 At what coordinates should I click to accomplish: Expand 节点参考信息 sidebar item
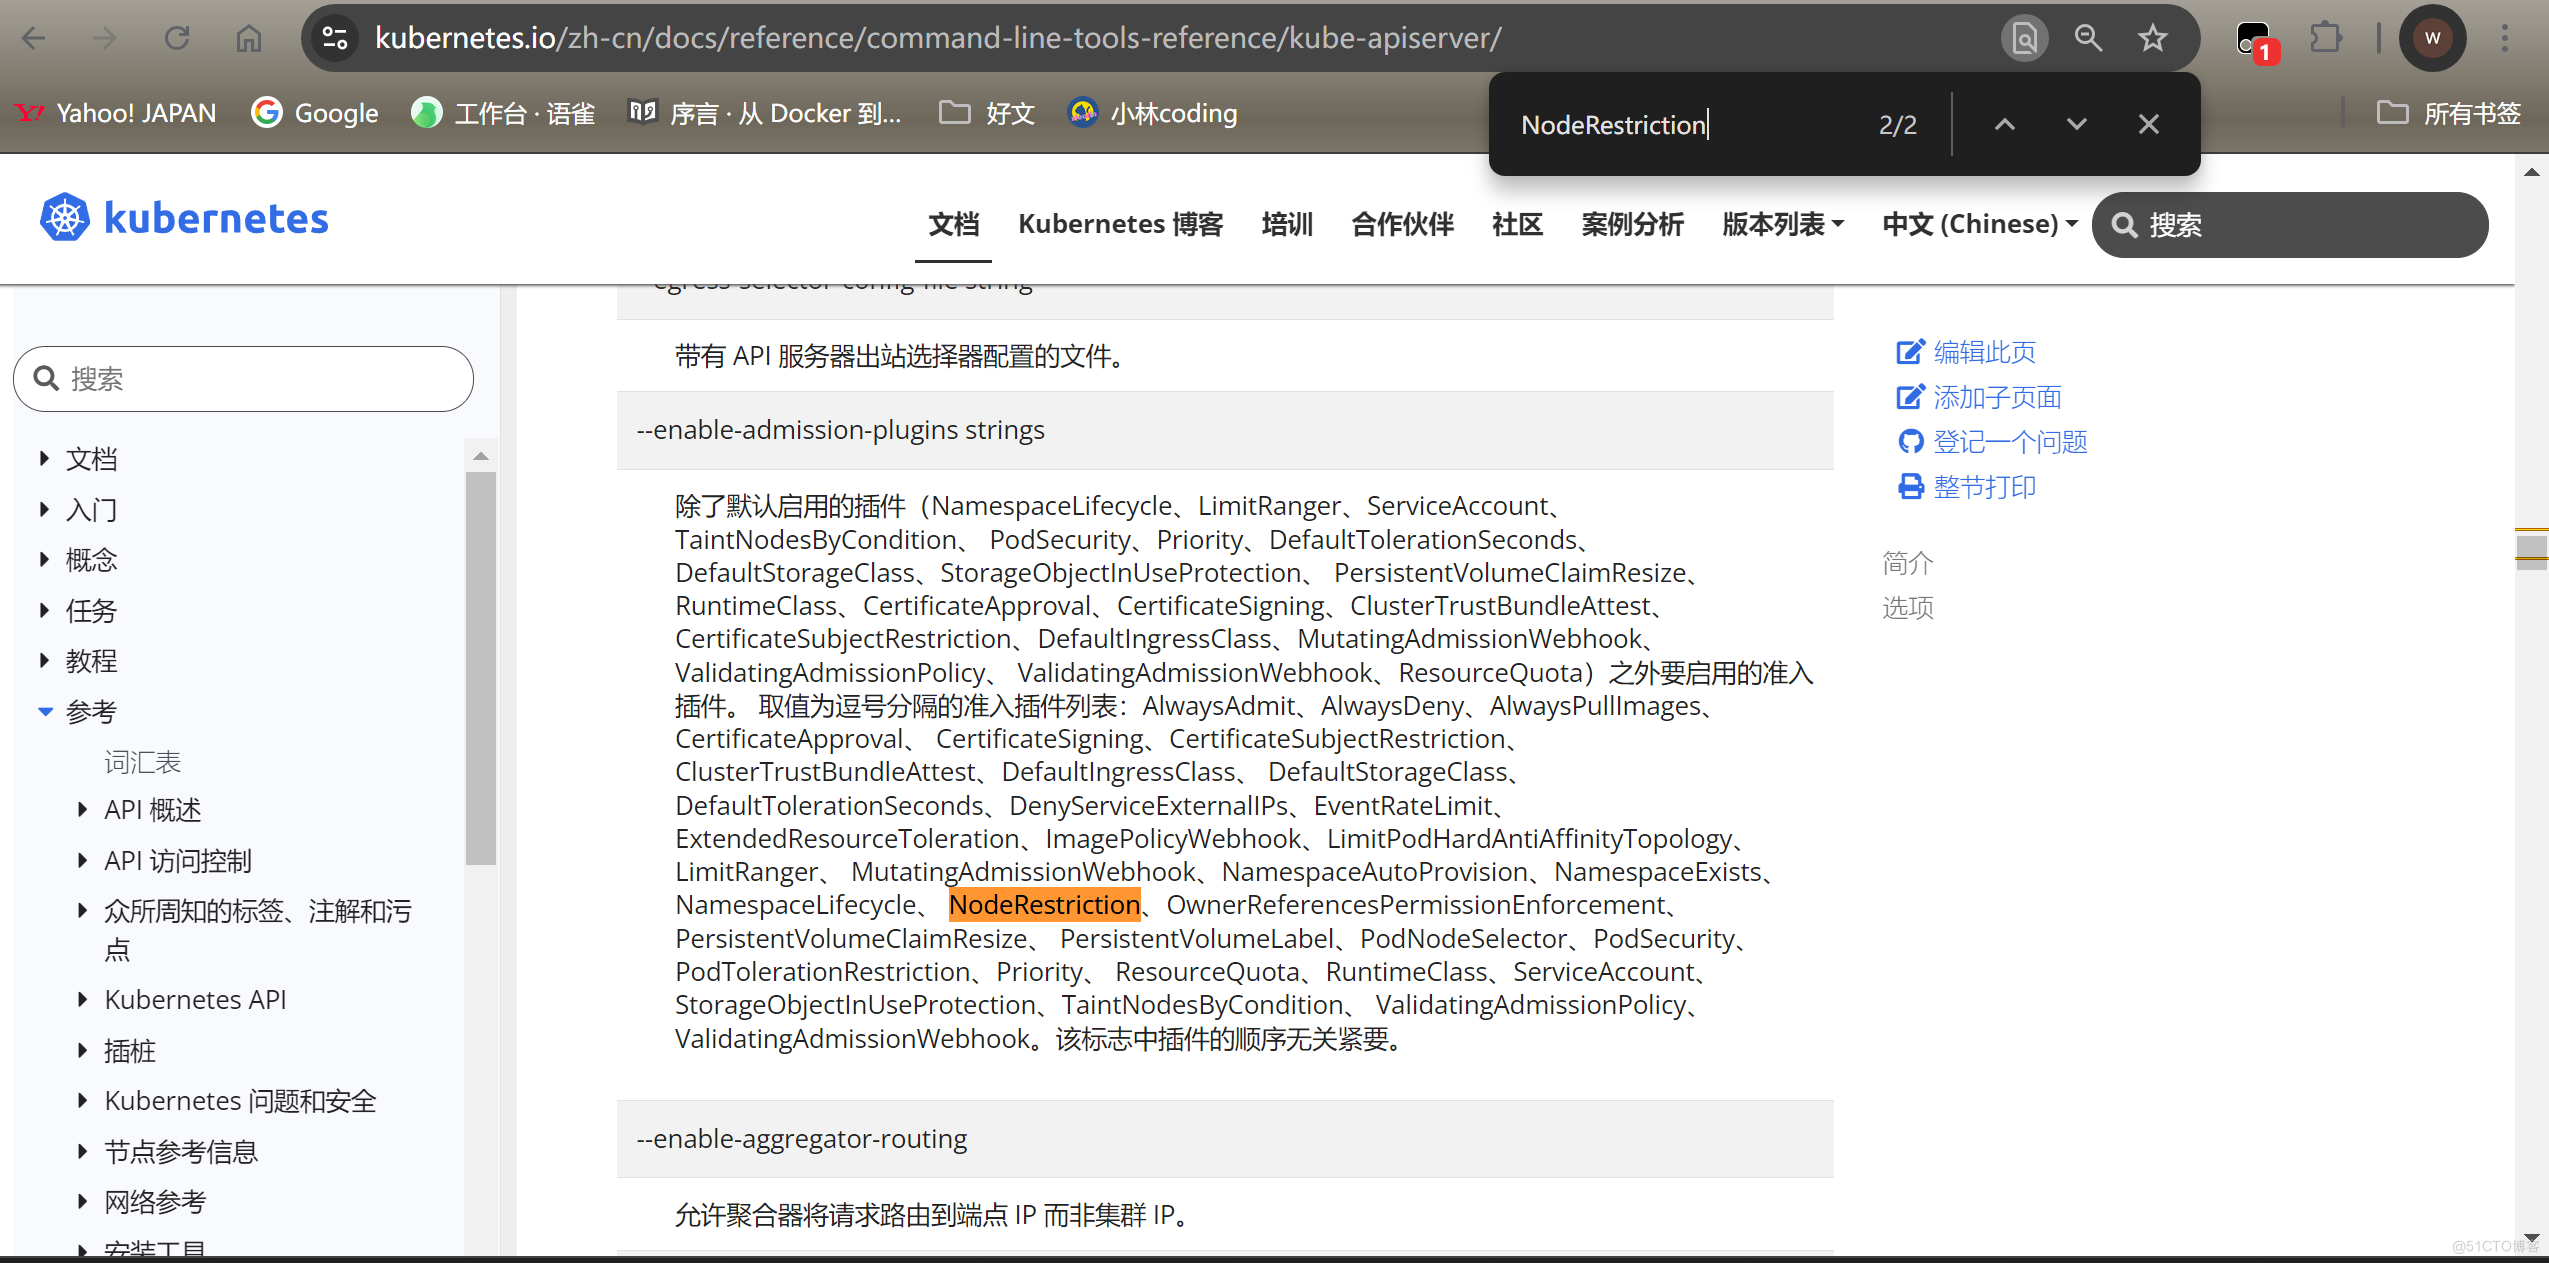(x=83, y=1151)
